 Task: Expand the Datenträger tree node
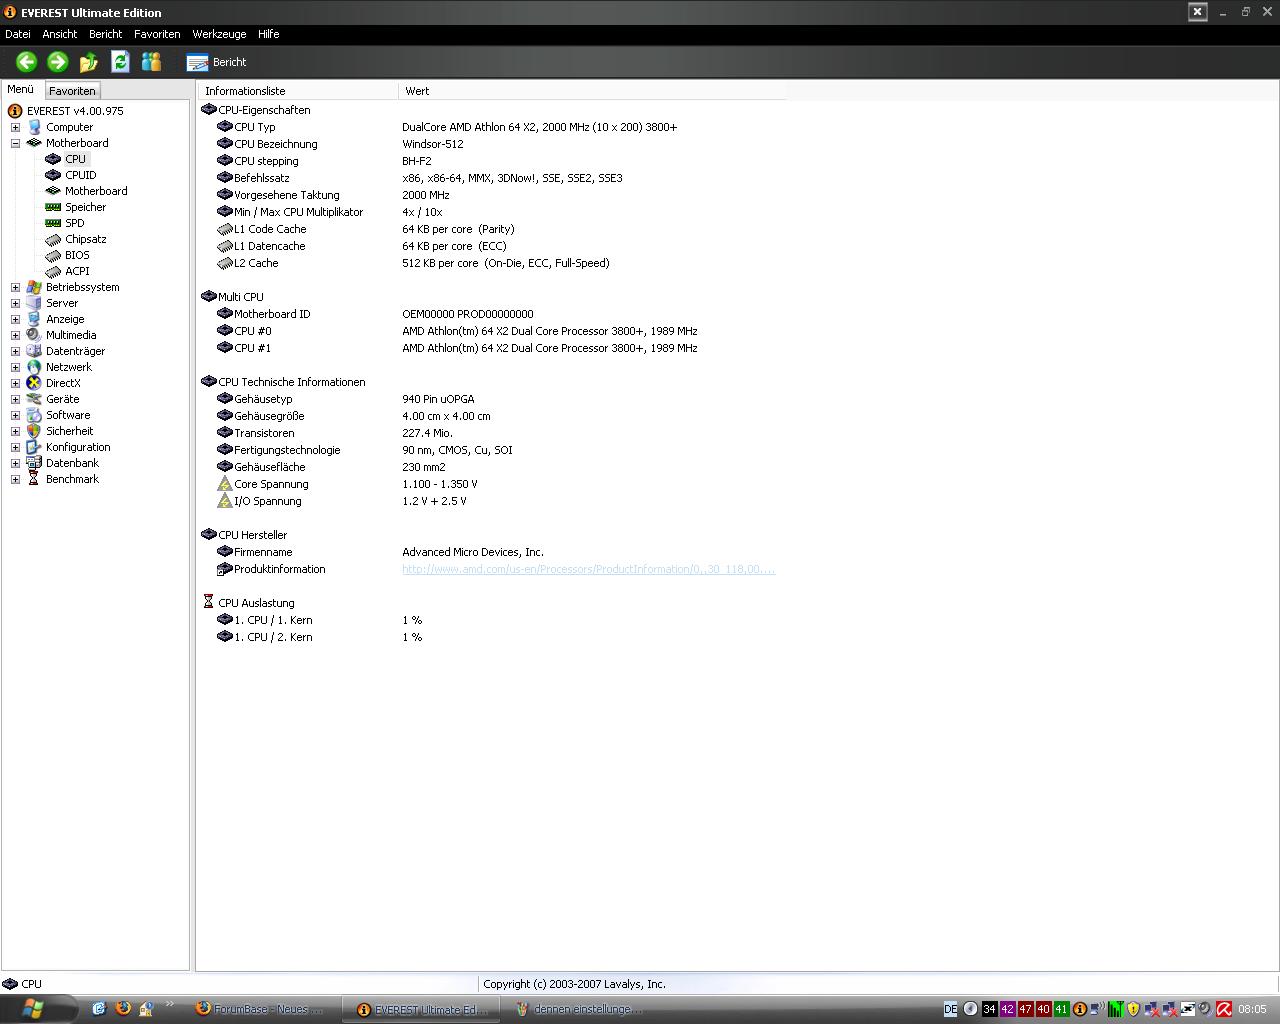[x=15, y=351]
